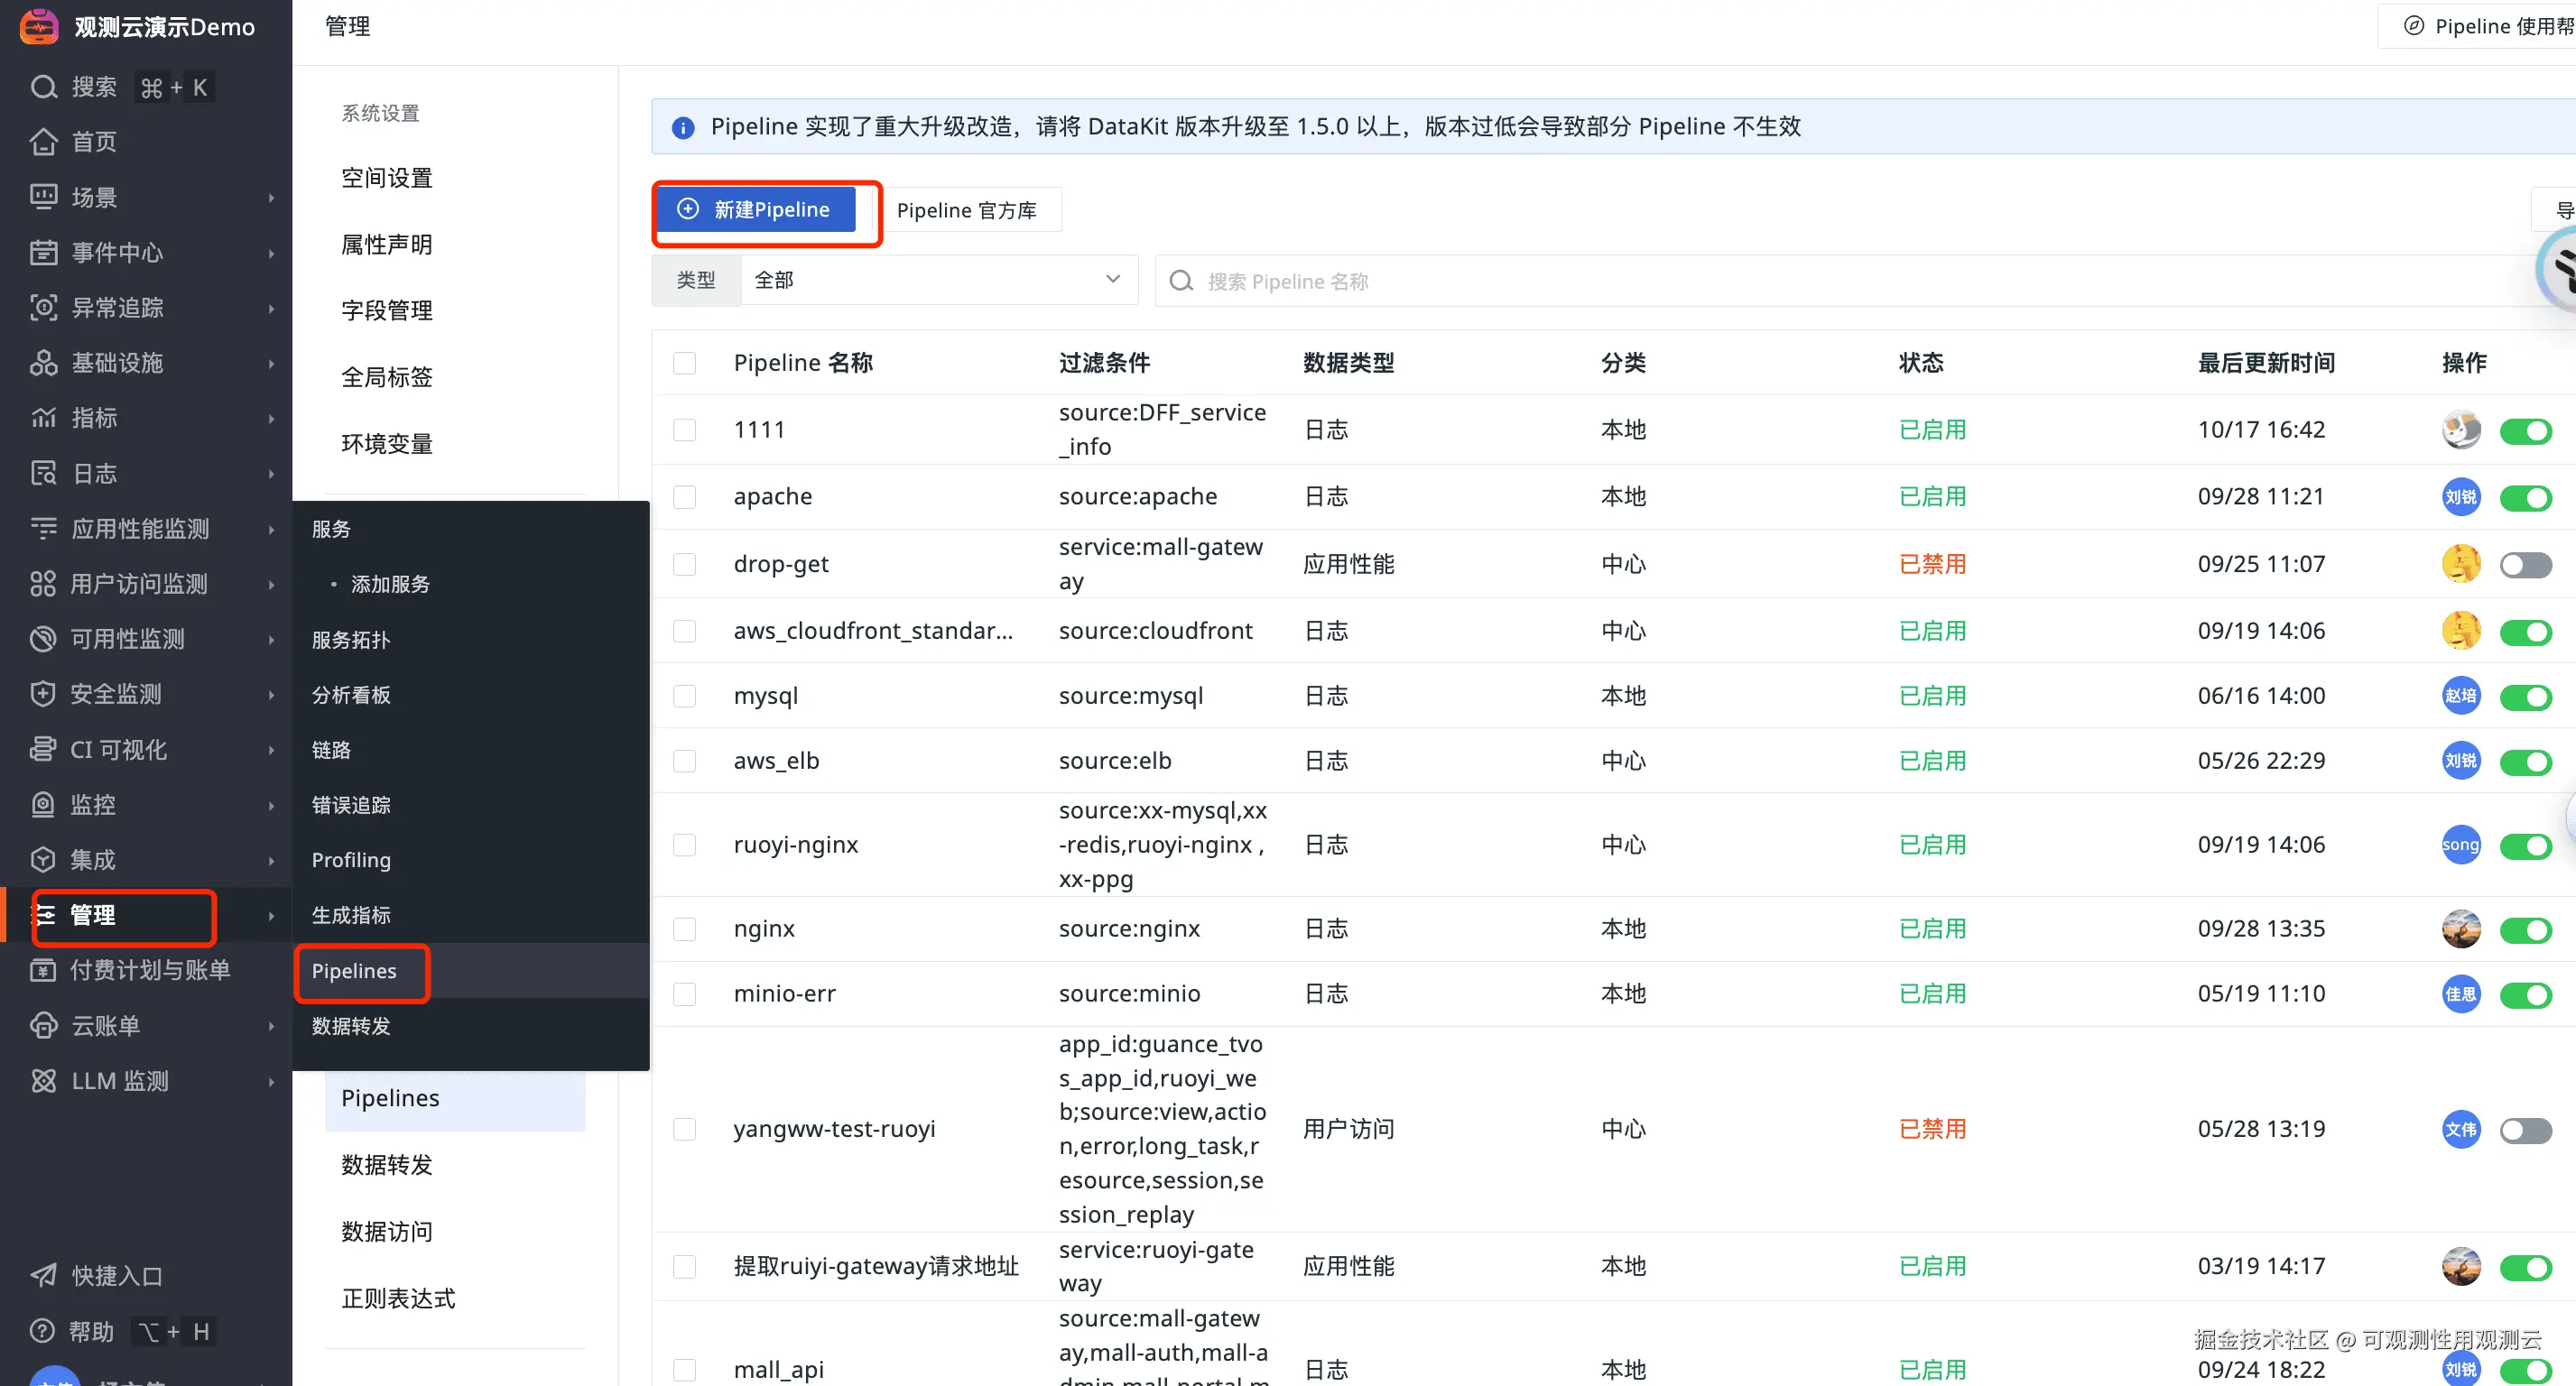This screenshot has height=1386, width=2576.
Task: Choose Profiling from the flyout menu
Action: [351, 860]
